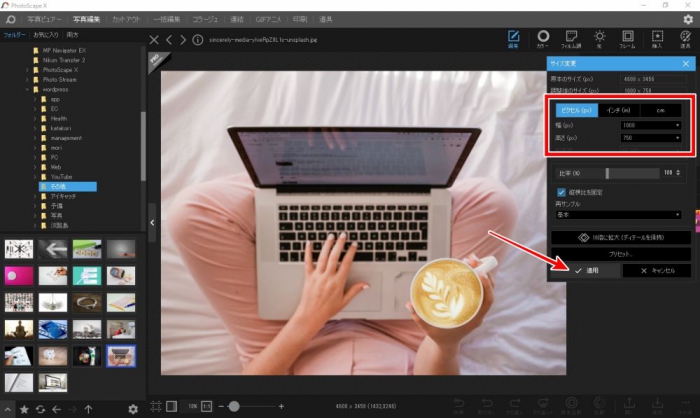
Task: Go up one folder level arrow
Action: (88, 409)
